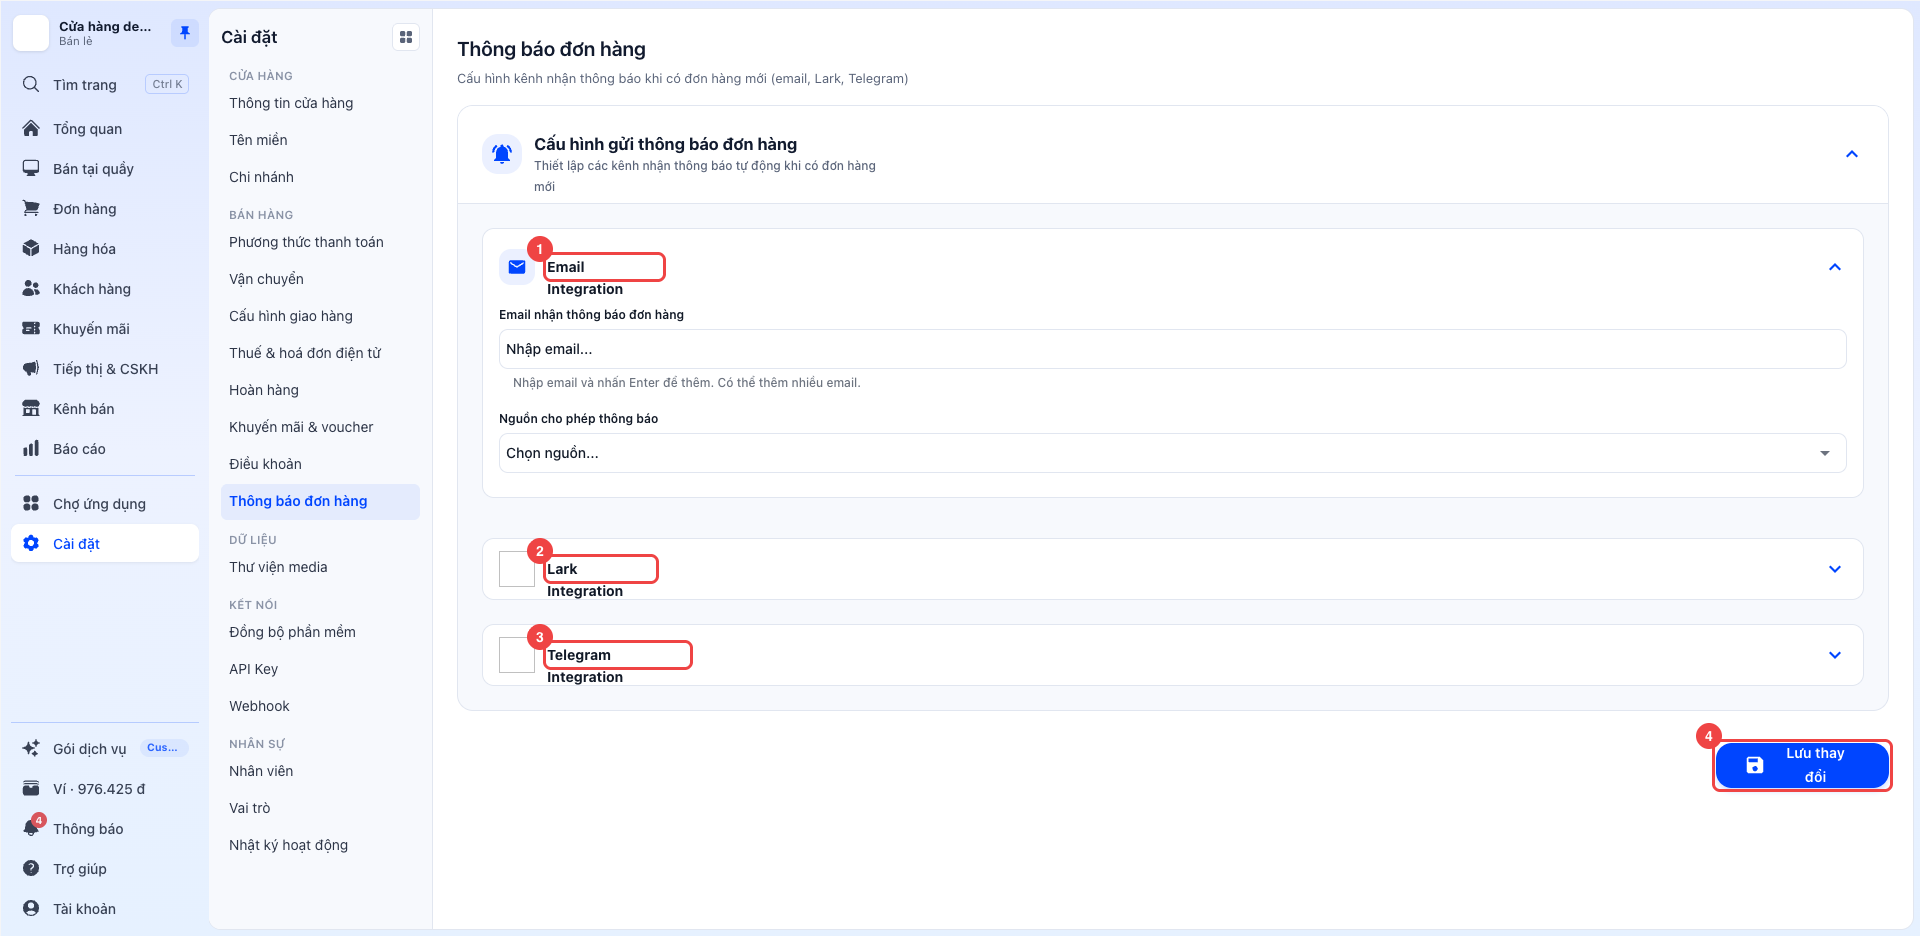
Task: Click the Cài đặt gear icon
Action: (31, 543)
